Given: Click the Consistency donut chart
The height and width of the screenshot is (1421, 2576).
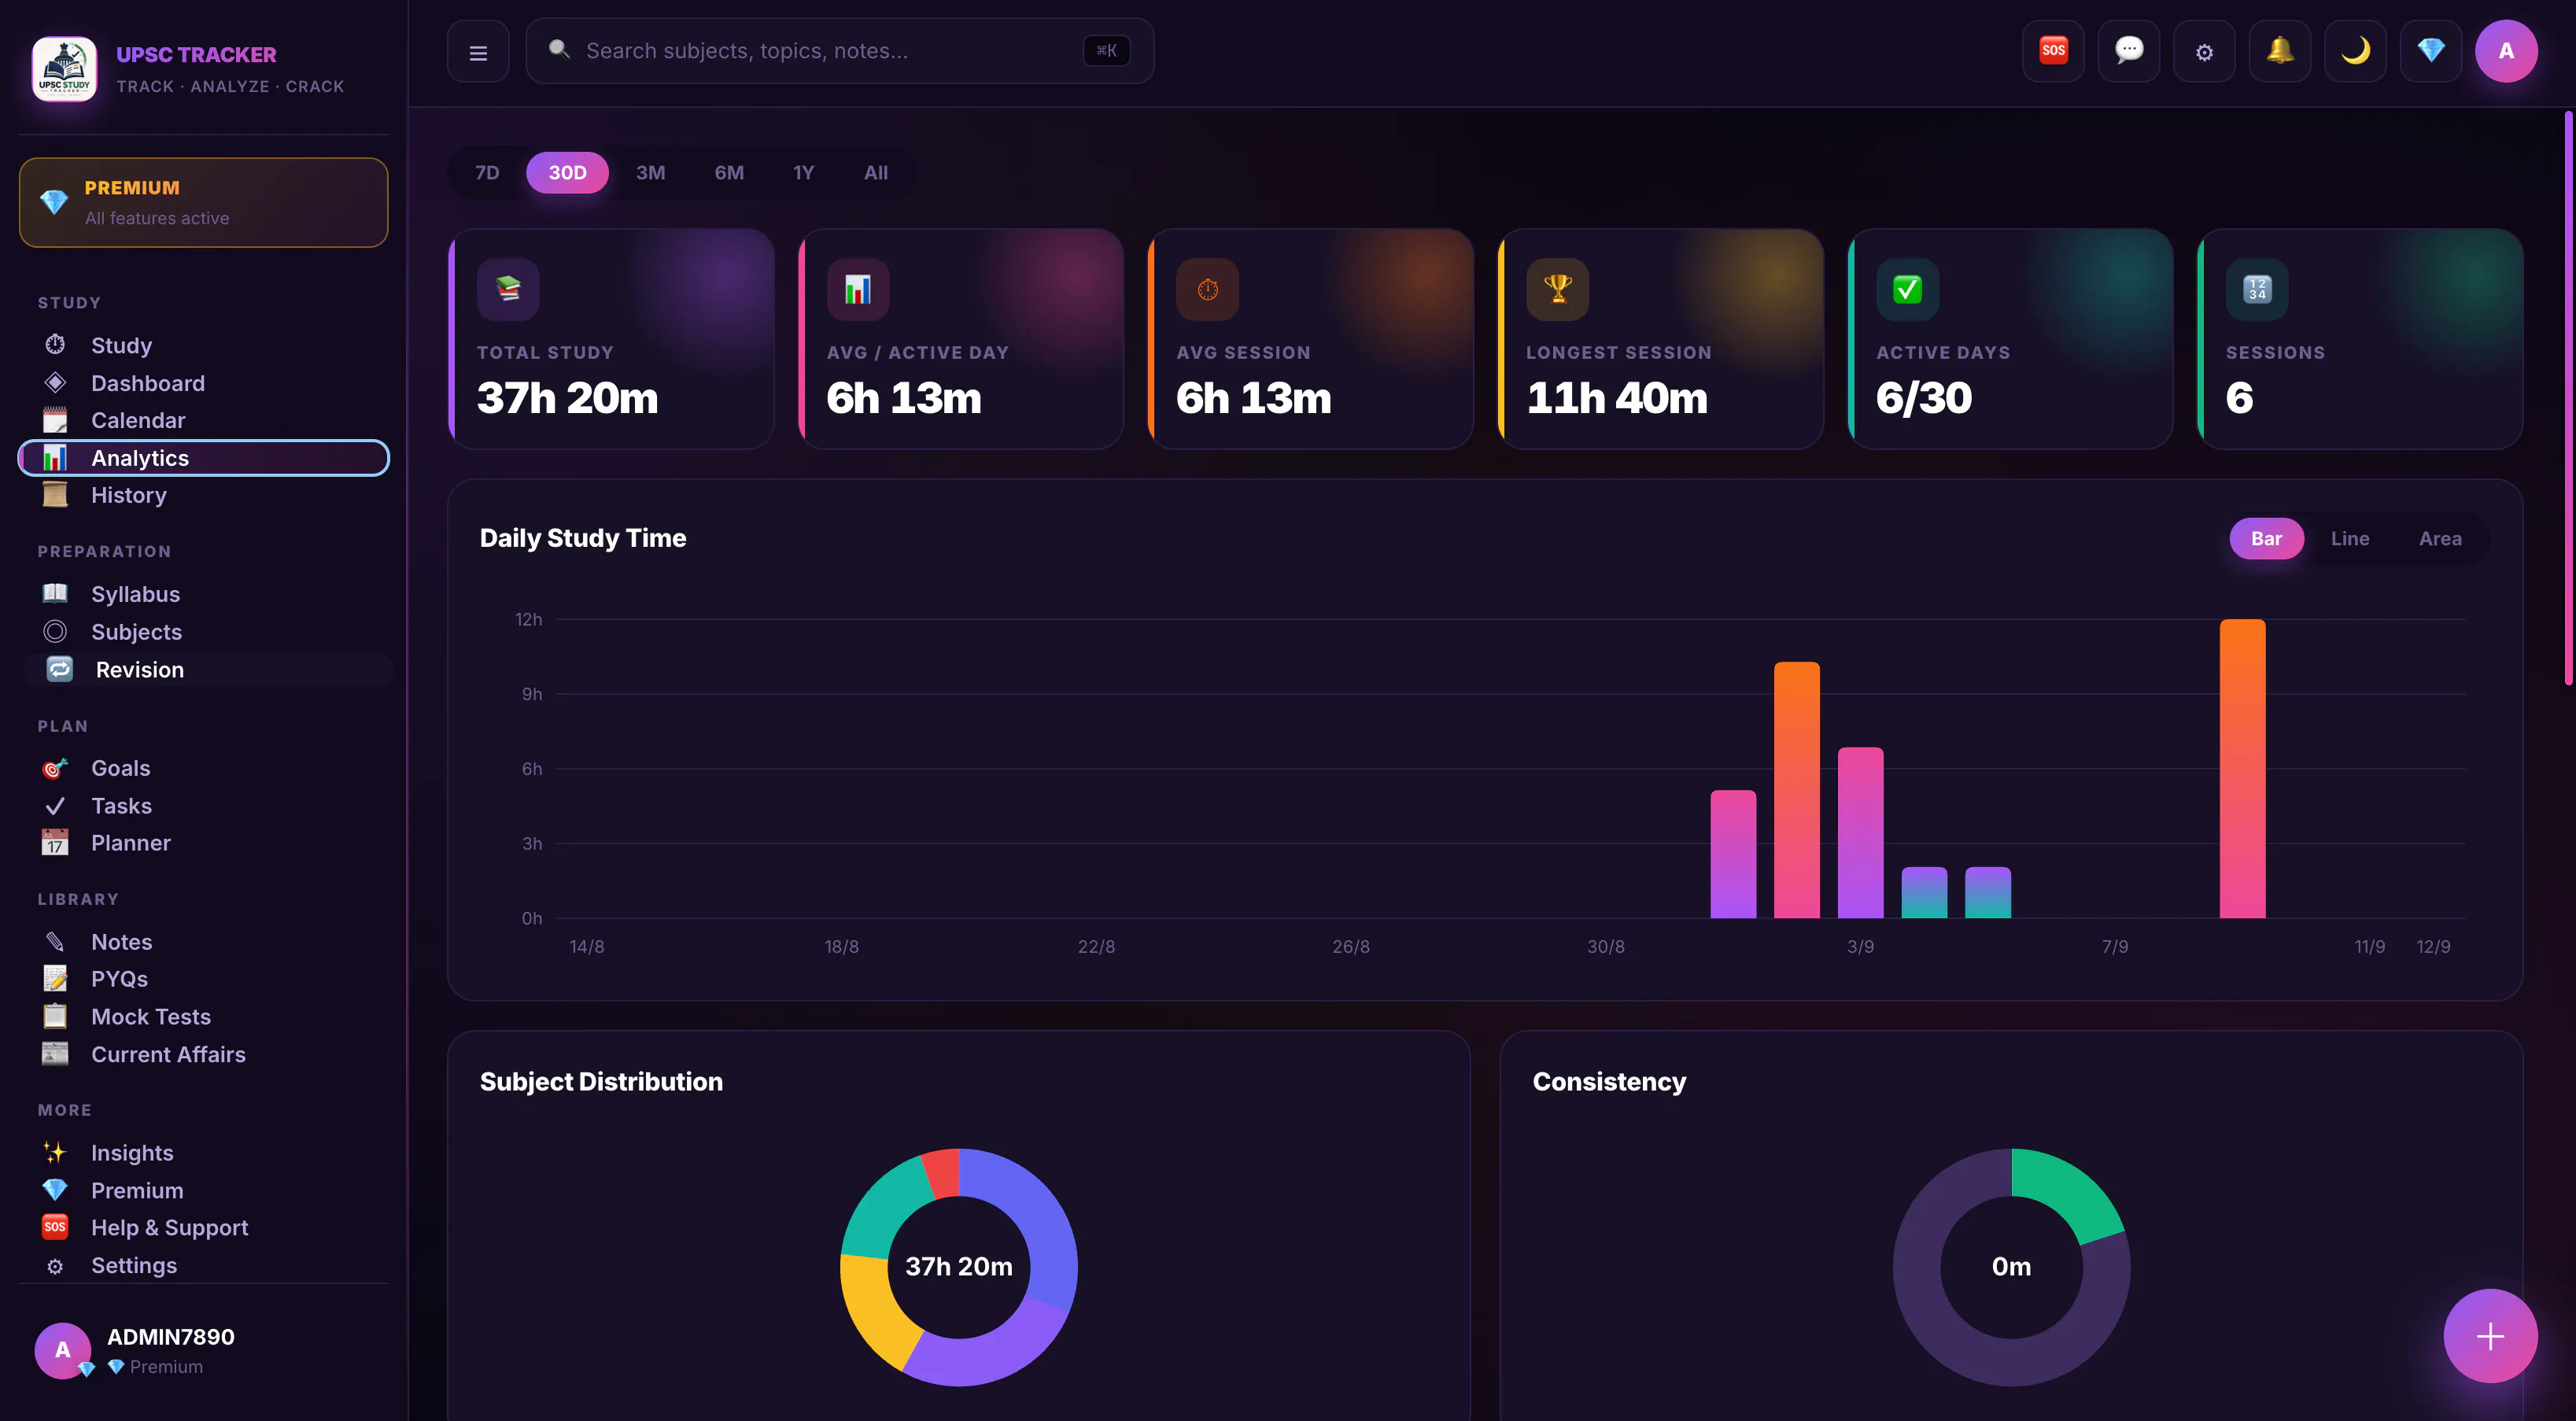Looking at the screenshot, I should click(2011, 1267).
